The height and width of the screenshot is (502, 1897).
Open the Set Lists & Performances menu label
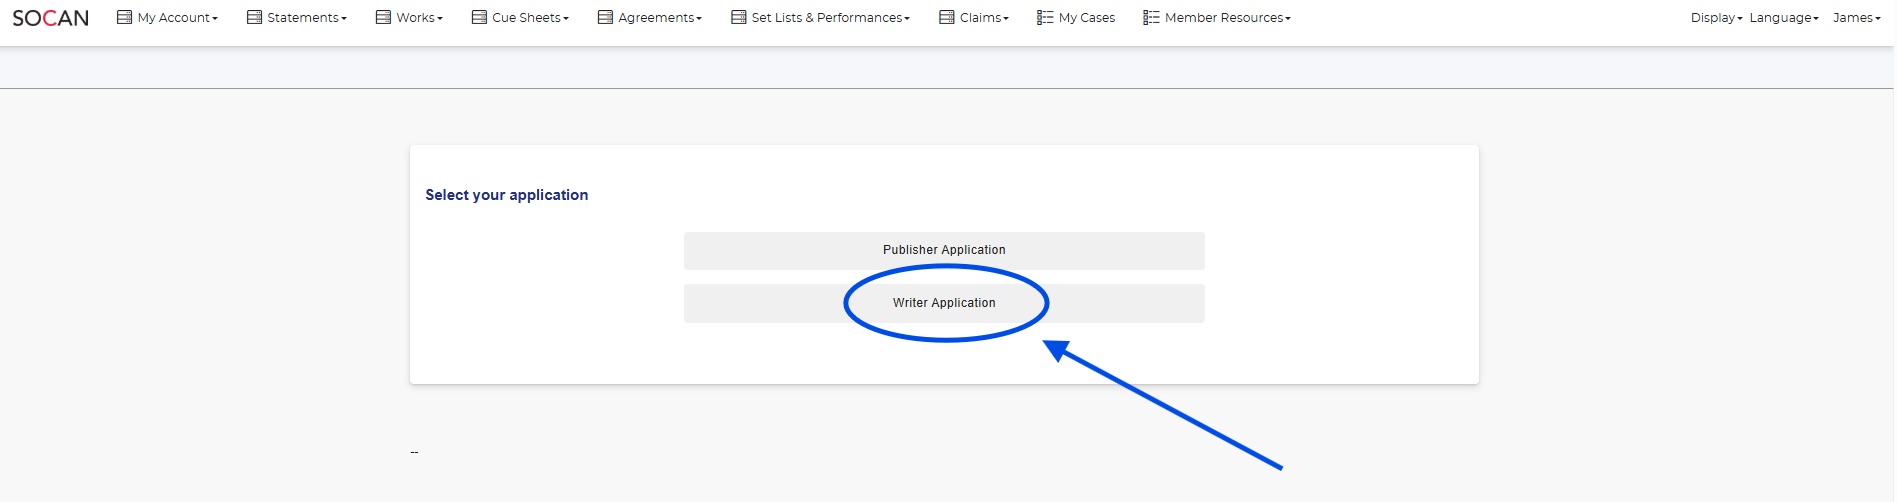827,18
